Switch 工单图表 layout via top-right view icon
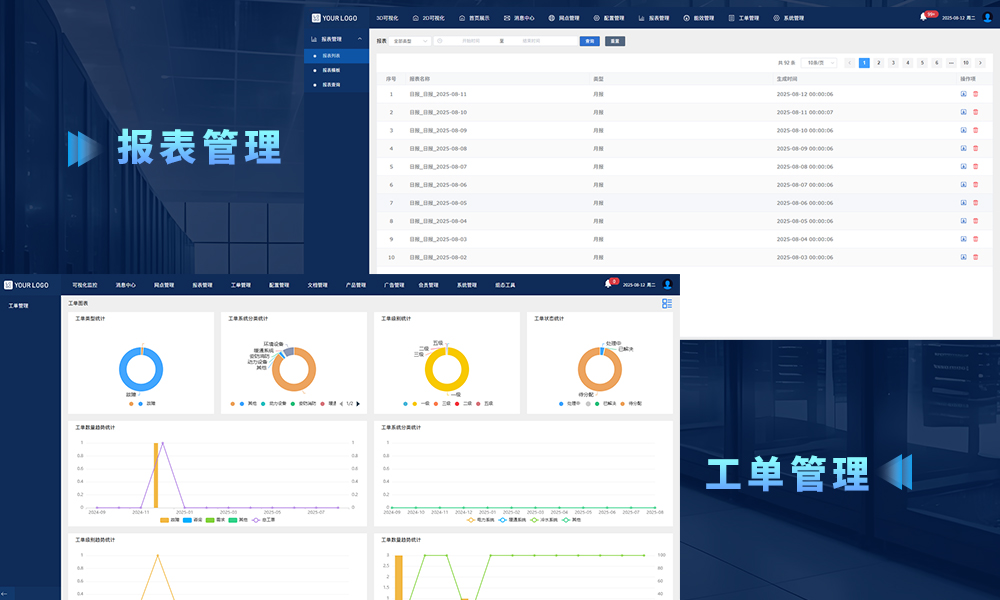The width and height of the screenshot is (1000, 600). (x=667, y=303)
